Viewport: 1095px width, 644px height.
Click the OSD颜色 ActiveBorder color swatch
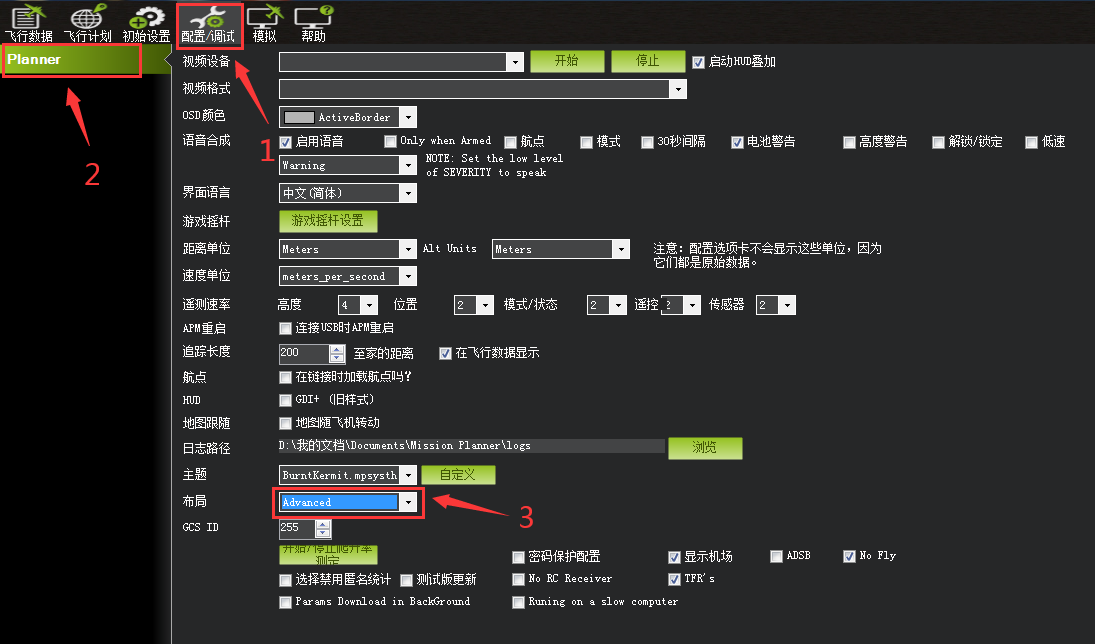(x=299, y=117)
